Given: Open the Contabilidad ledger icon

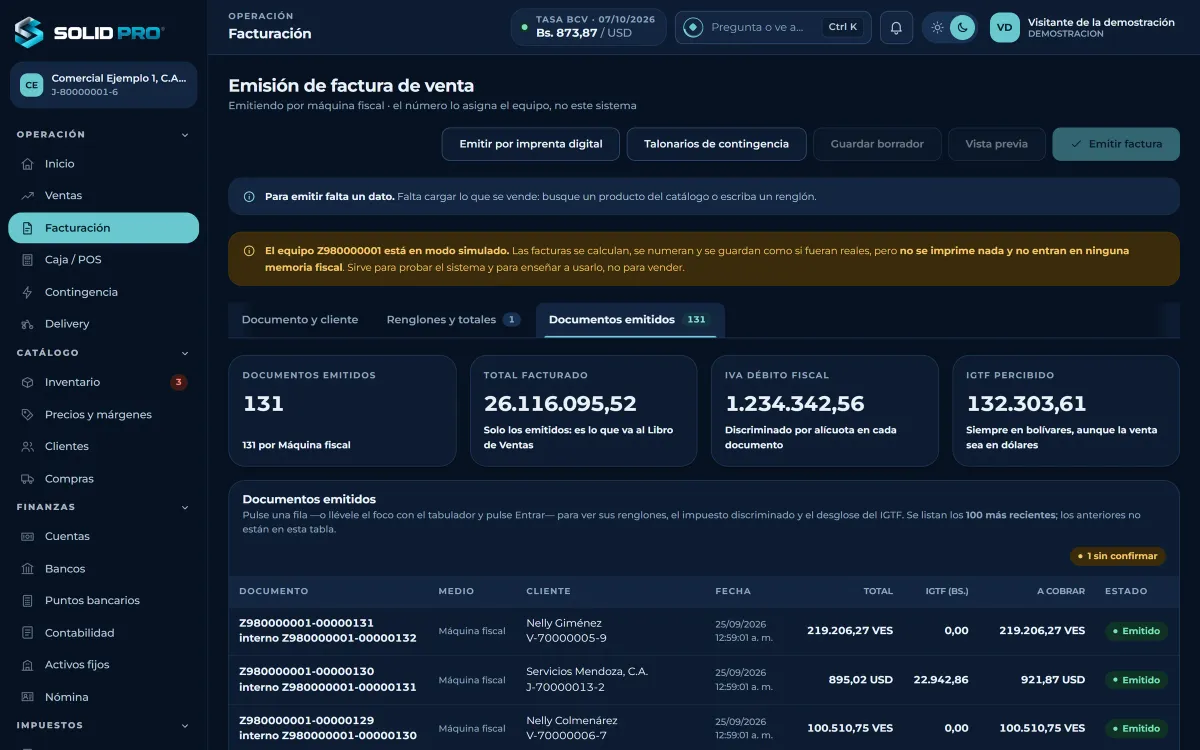Looking at the screenshot, I should tap(27, 633).
